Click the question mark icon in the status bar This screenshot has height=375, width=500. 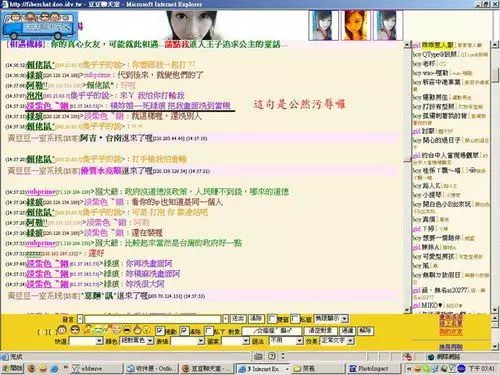pos(272,356)
